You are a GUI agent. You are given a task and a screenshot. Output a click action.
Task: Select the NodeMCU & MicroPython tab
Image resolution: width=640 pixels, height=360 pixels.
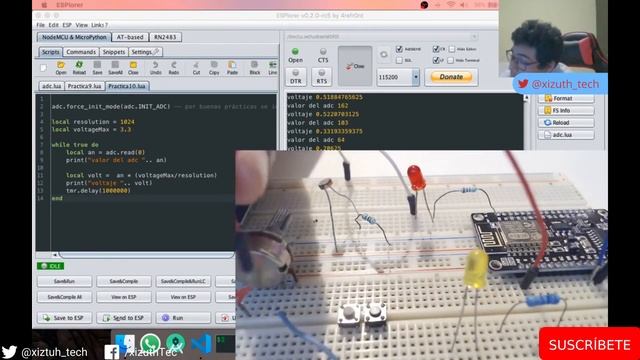click(x=74, y=37)
